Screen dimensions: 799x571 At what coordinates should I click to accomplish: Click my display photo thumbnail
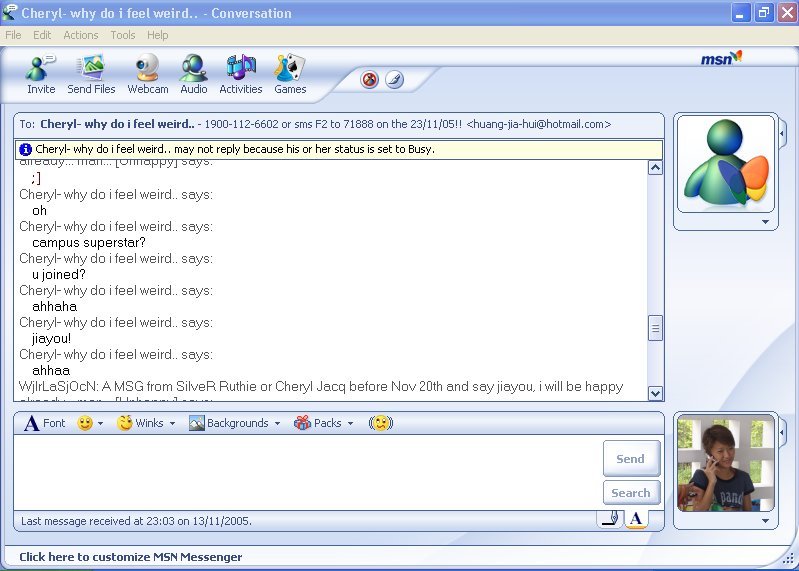point(726,463)
